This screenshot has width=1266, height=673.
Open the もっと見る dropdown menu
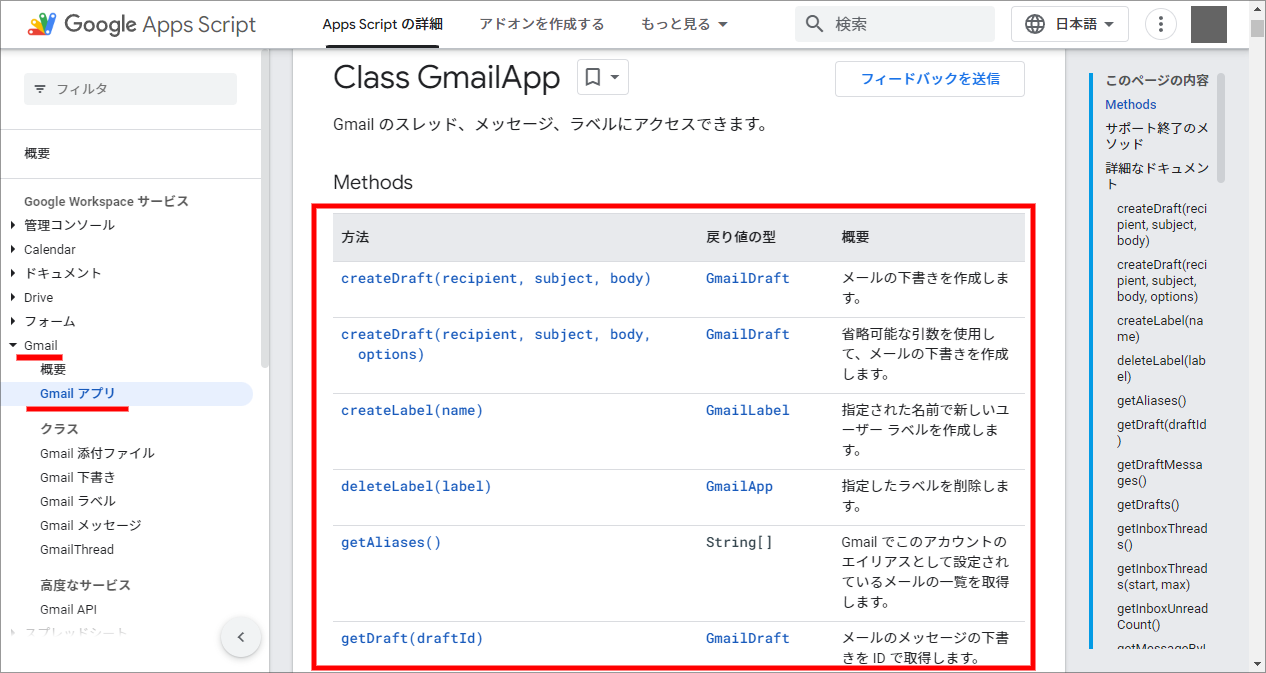pos(684,24)
